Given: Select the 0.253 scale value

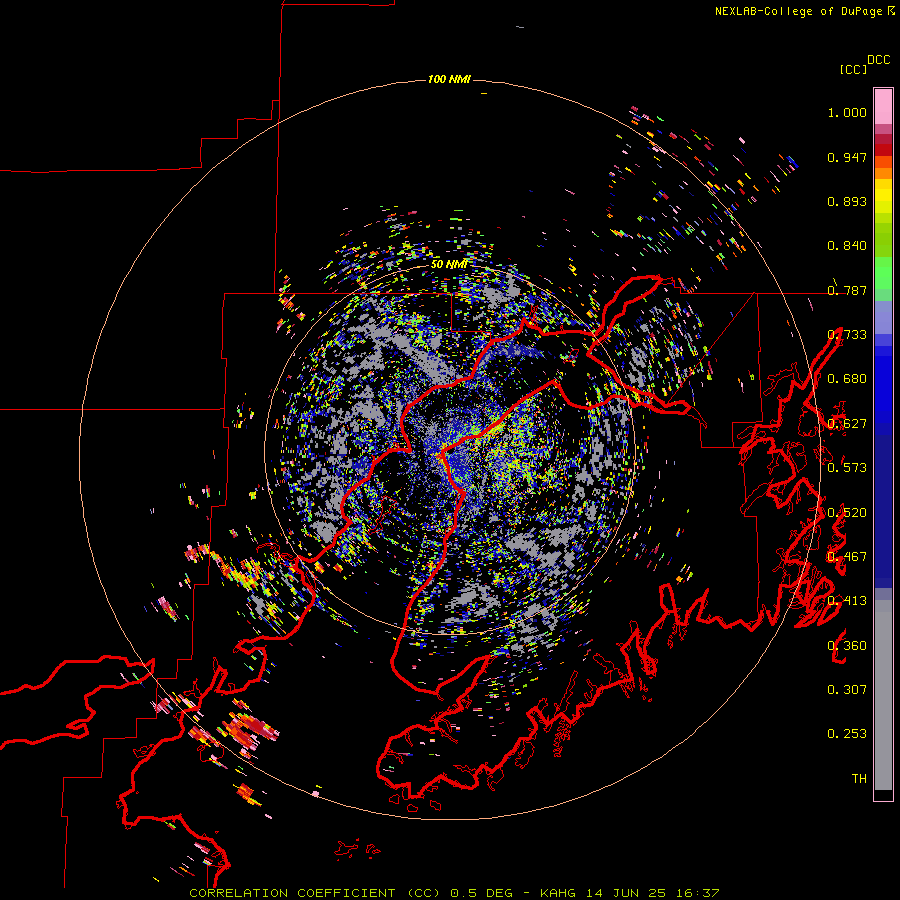Looking at the screenshot, I should coord(847,734).
